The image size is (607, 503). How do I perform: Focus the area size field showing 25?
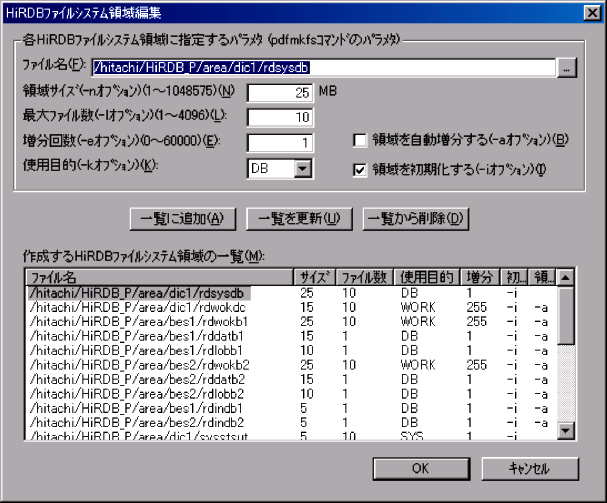coord(280,93)
